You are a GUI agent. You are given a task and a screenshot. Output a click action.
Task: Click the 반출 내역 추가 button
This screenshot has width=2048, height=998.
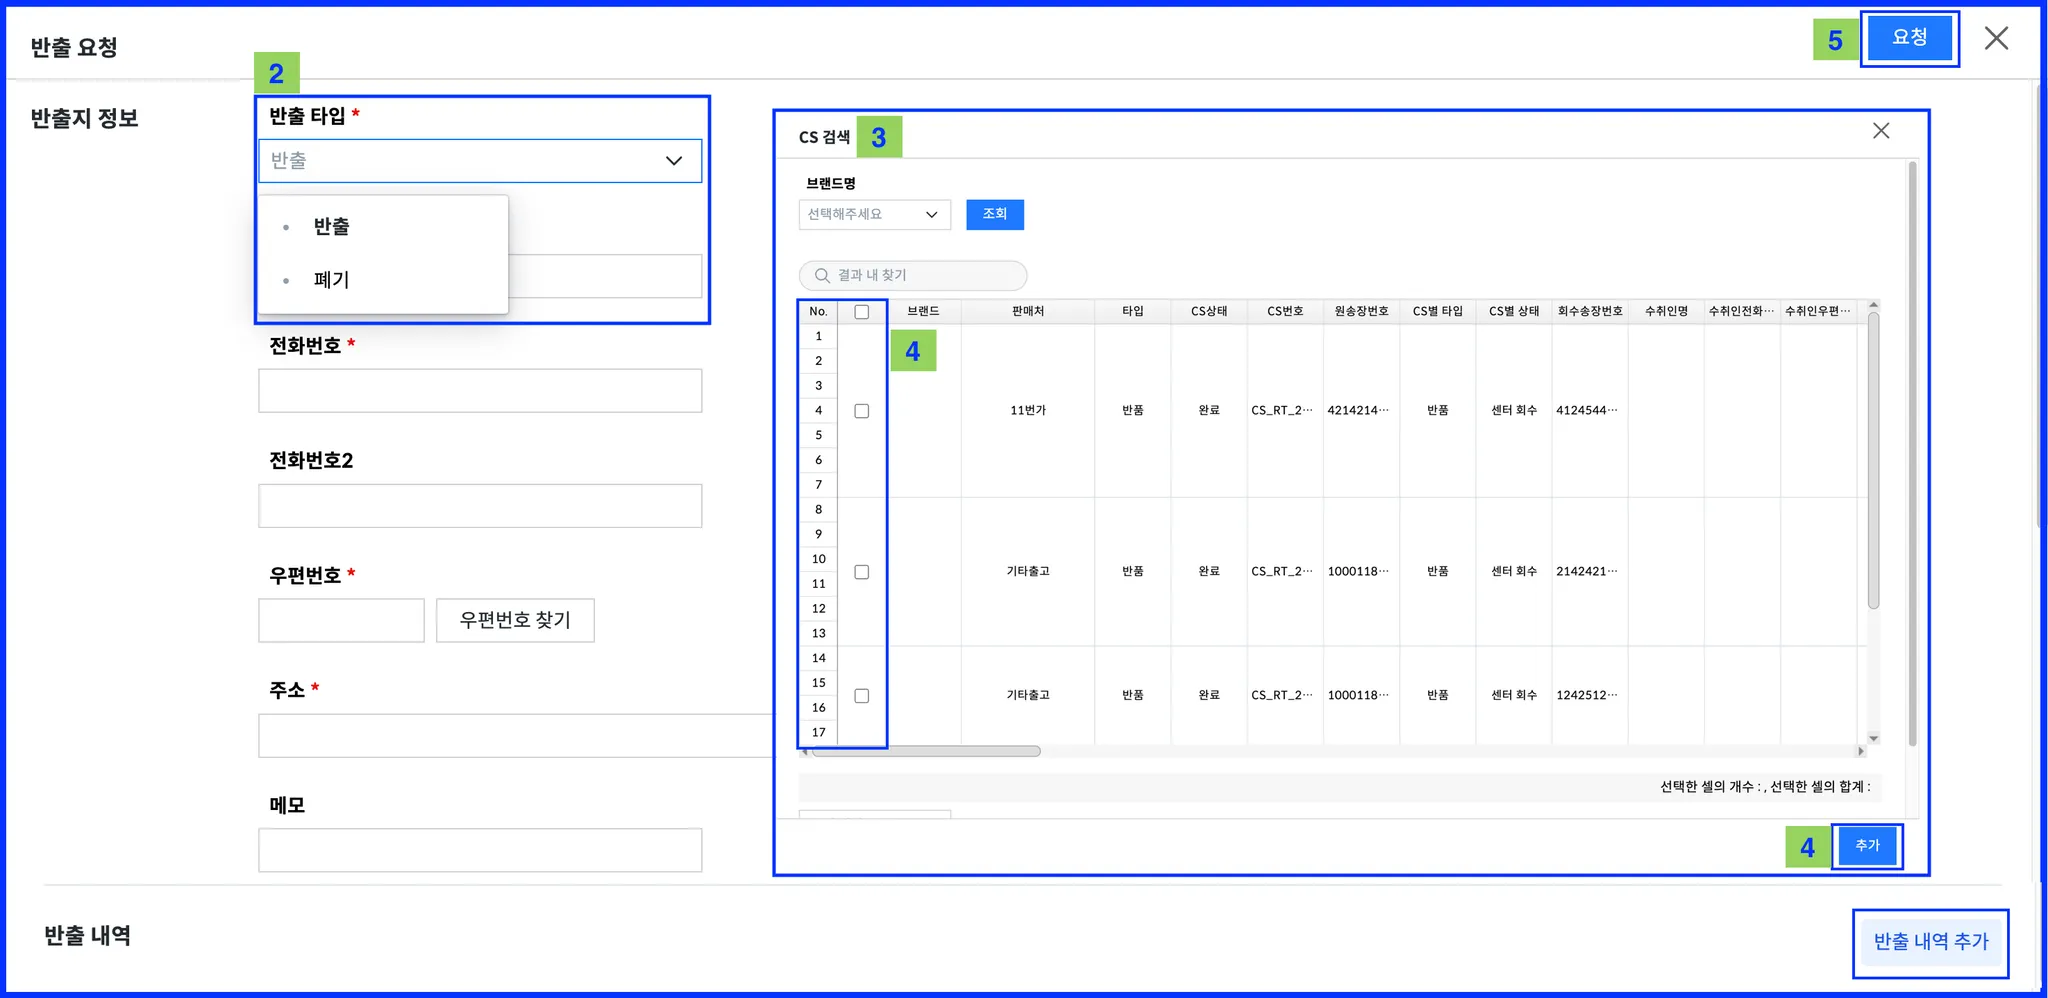coord(1930,942)
